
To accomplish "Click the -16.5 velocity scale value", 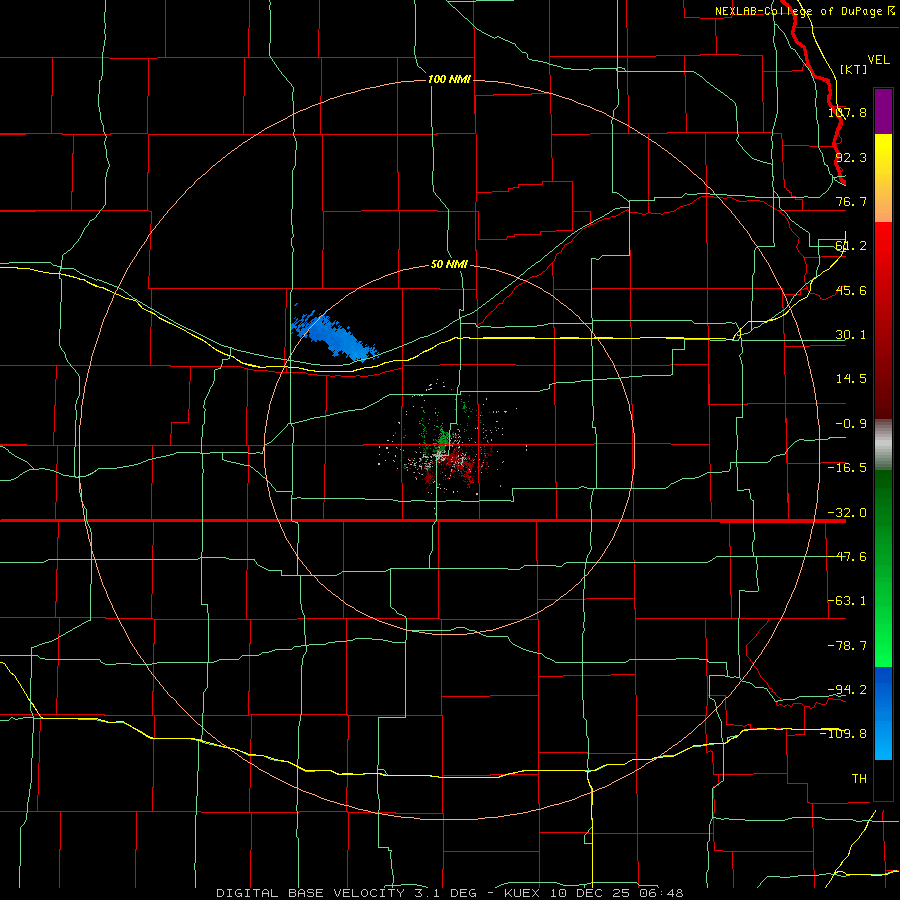I will pyautogui.click(x=847, y=468).
